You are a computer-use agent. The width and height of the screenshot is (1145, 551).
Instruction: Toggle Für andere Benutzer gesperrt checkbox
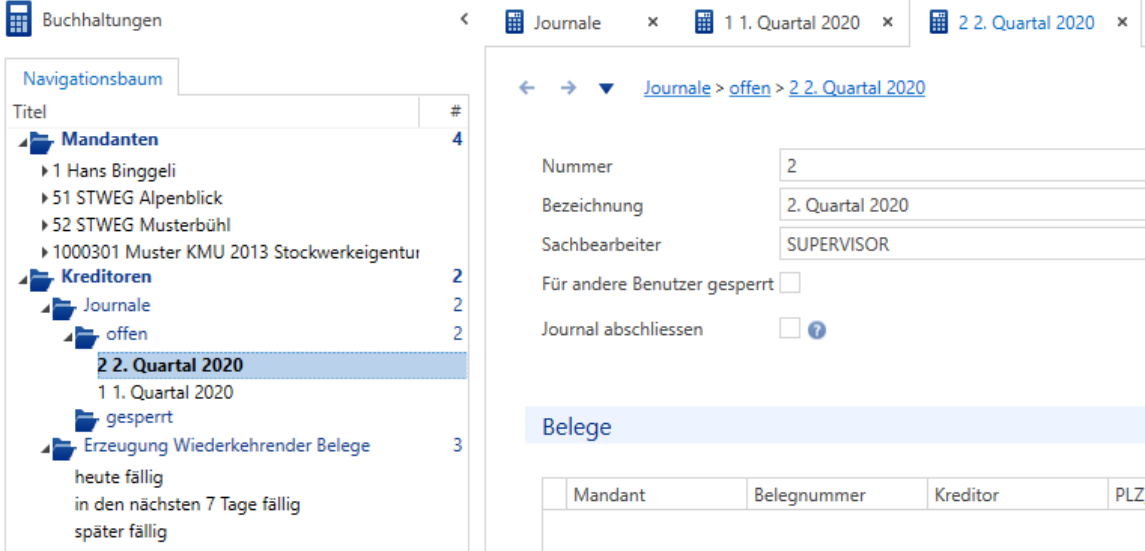790,283
